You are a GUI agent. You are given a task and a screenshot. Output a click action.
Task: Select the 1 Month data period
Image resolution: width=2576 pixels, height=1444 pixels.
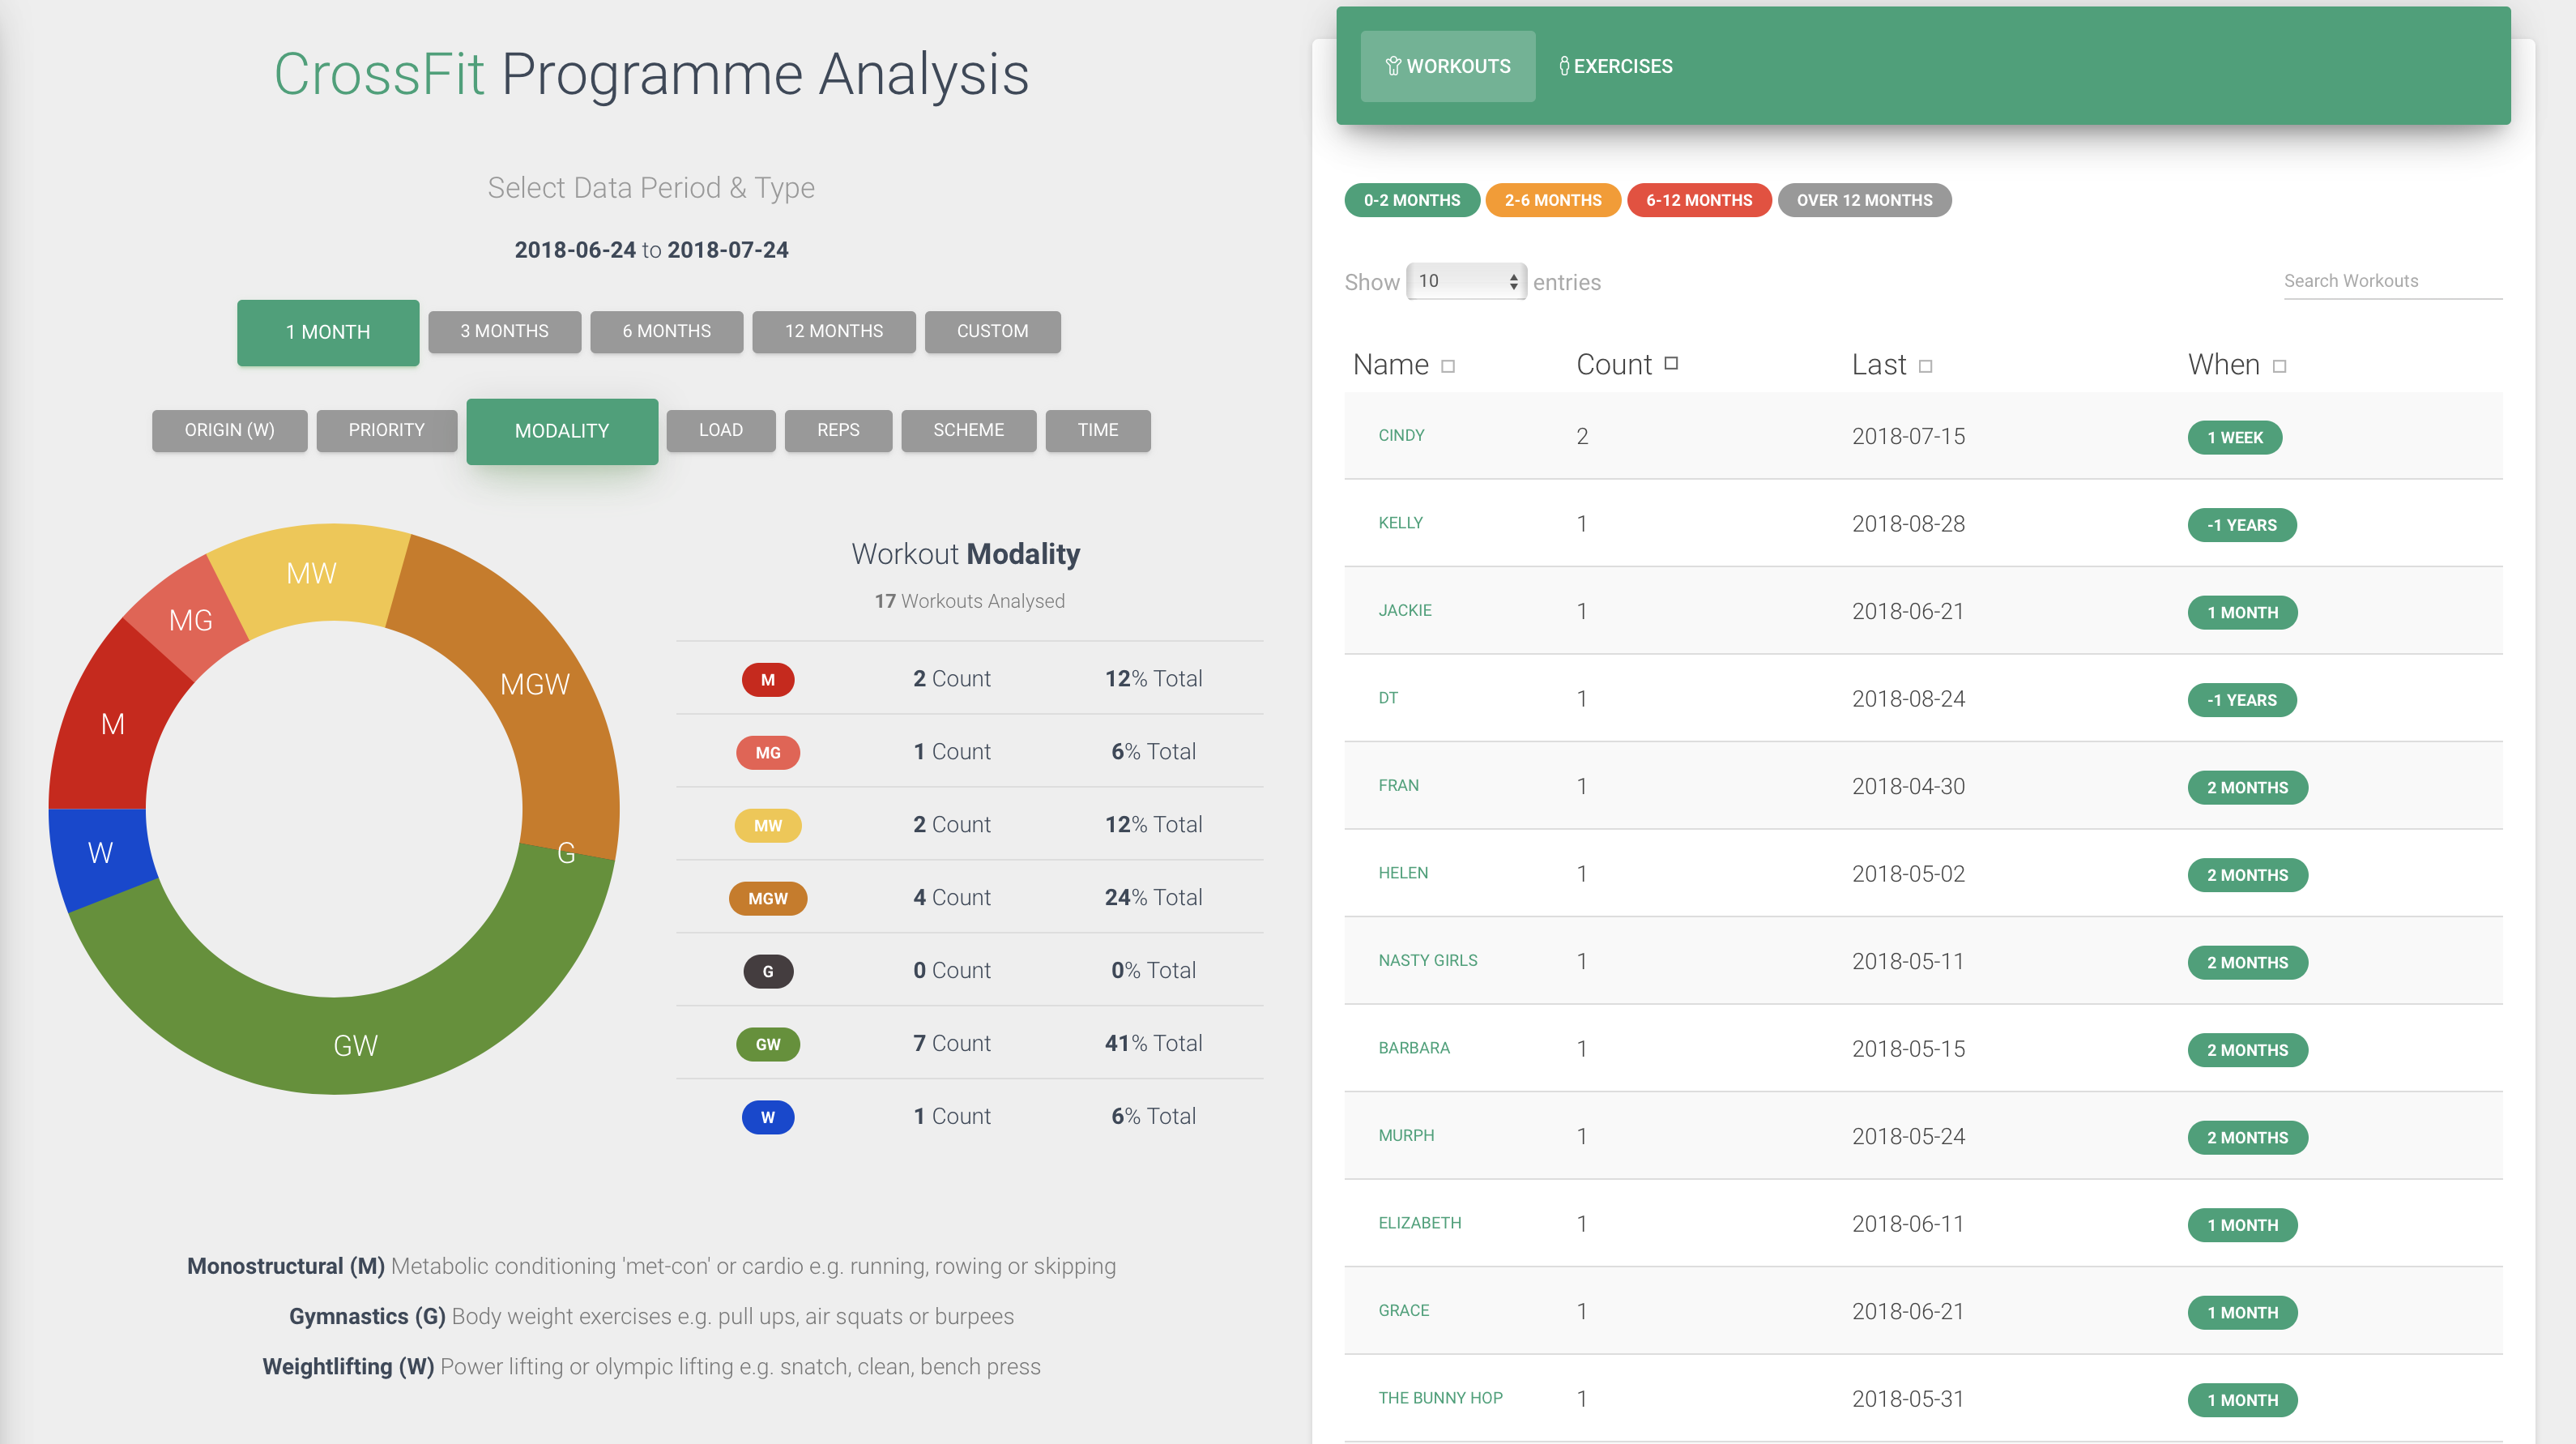[x=328, y=332]
